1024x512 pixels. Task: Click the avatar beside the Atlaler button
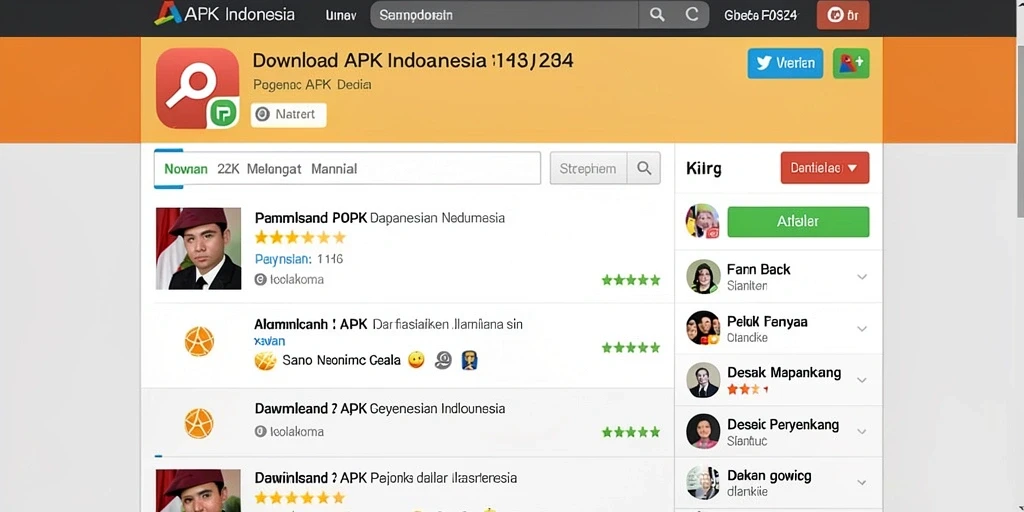click(x=703, y=221)
